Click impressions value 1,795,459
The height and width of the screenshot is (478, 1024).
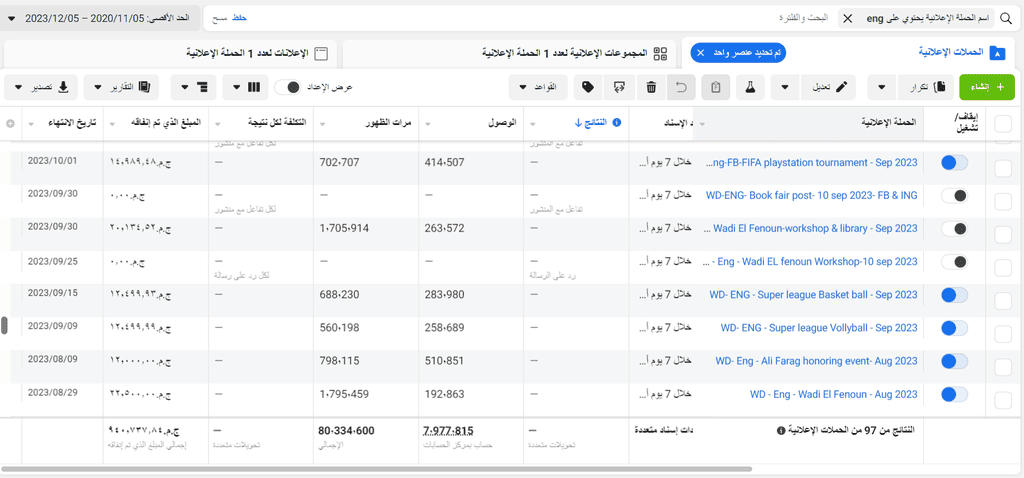click(x=345, y=394)
